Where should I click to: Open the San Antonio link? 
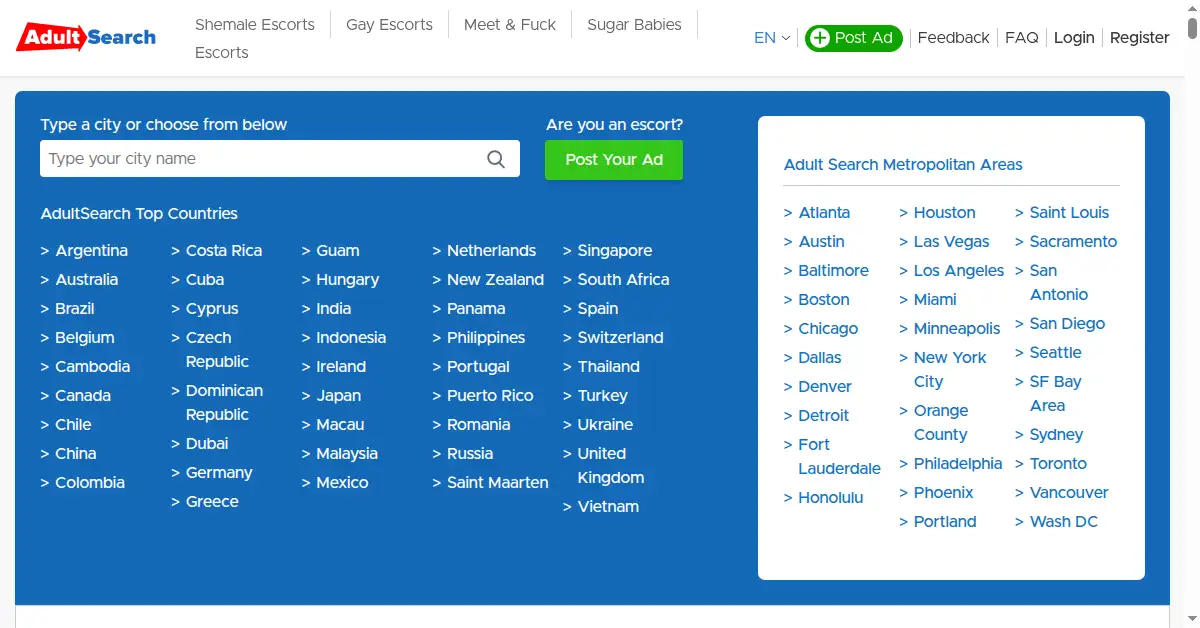point(1058,283)
